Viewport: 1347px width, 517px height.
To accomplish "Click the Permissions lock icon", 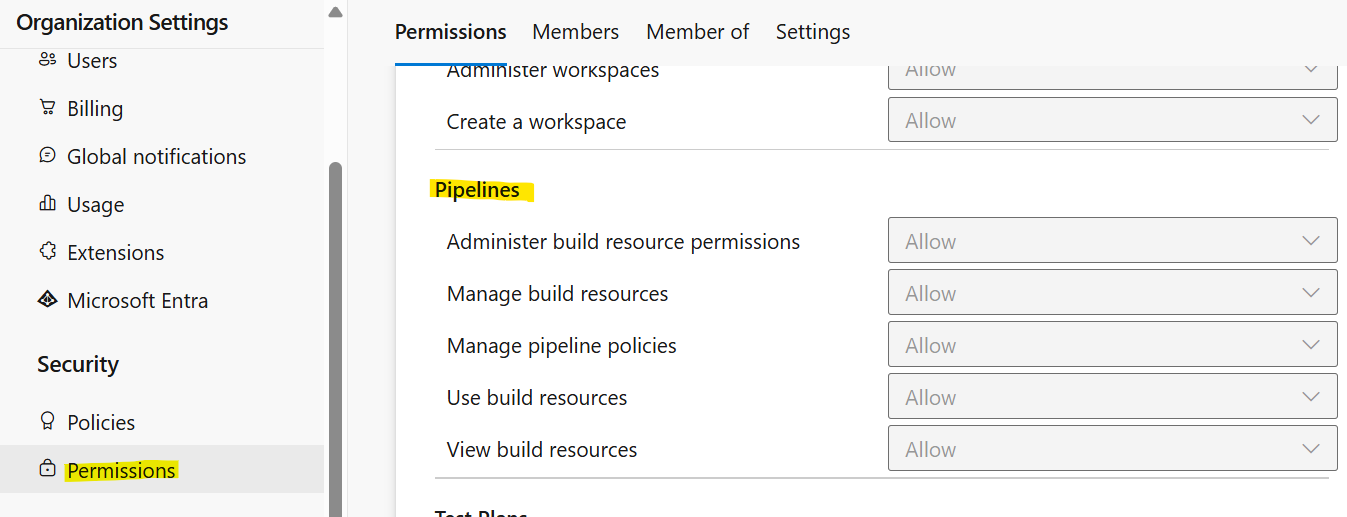I will click(x=47, y=469).
